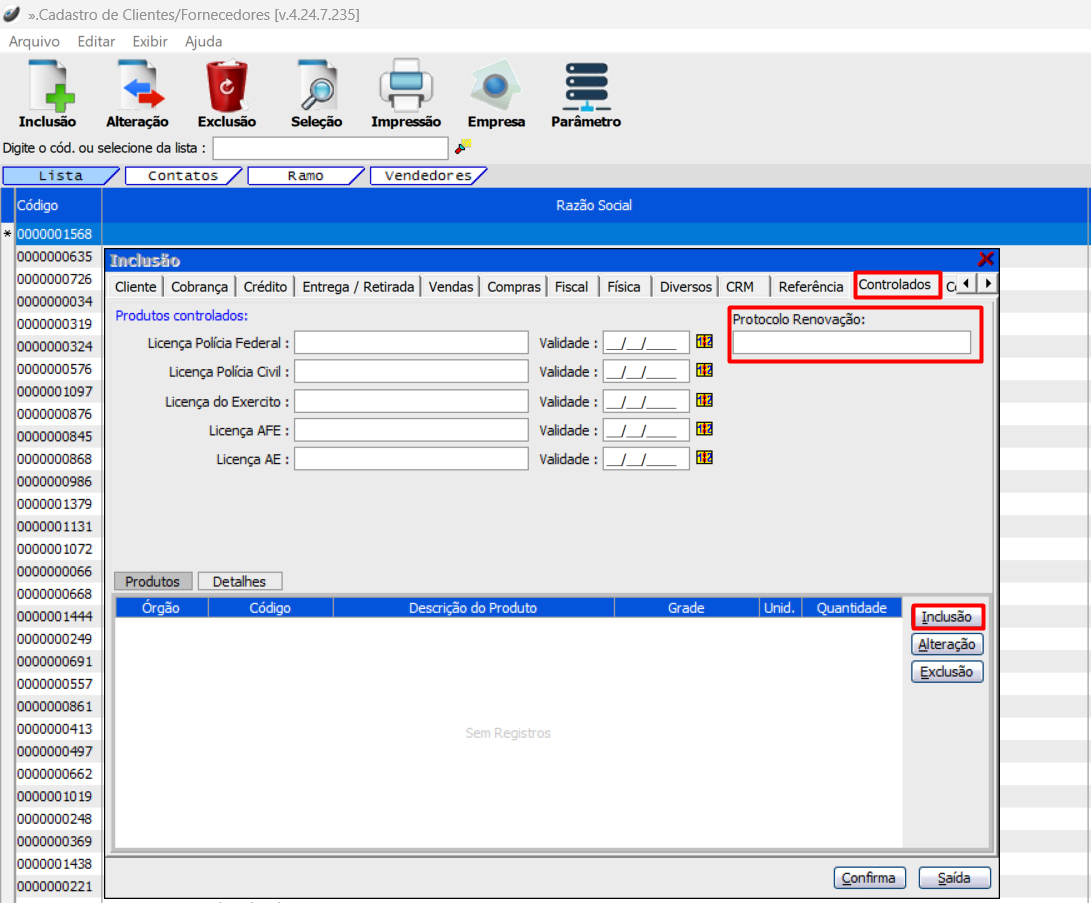Open the Parâmetro settings icon
This screenshot has width=1091, height=903.
tap(586, 87)
